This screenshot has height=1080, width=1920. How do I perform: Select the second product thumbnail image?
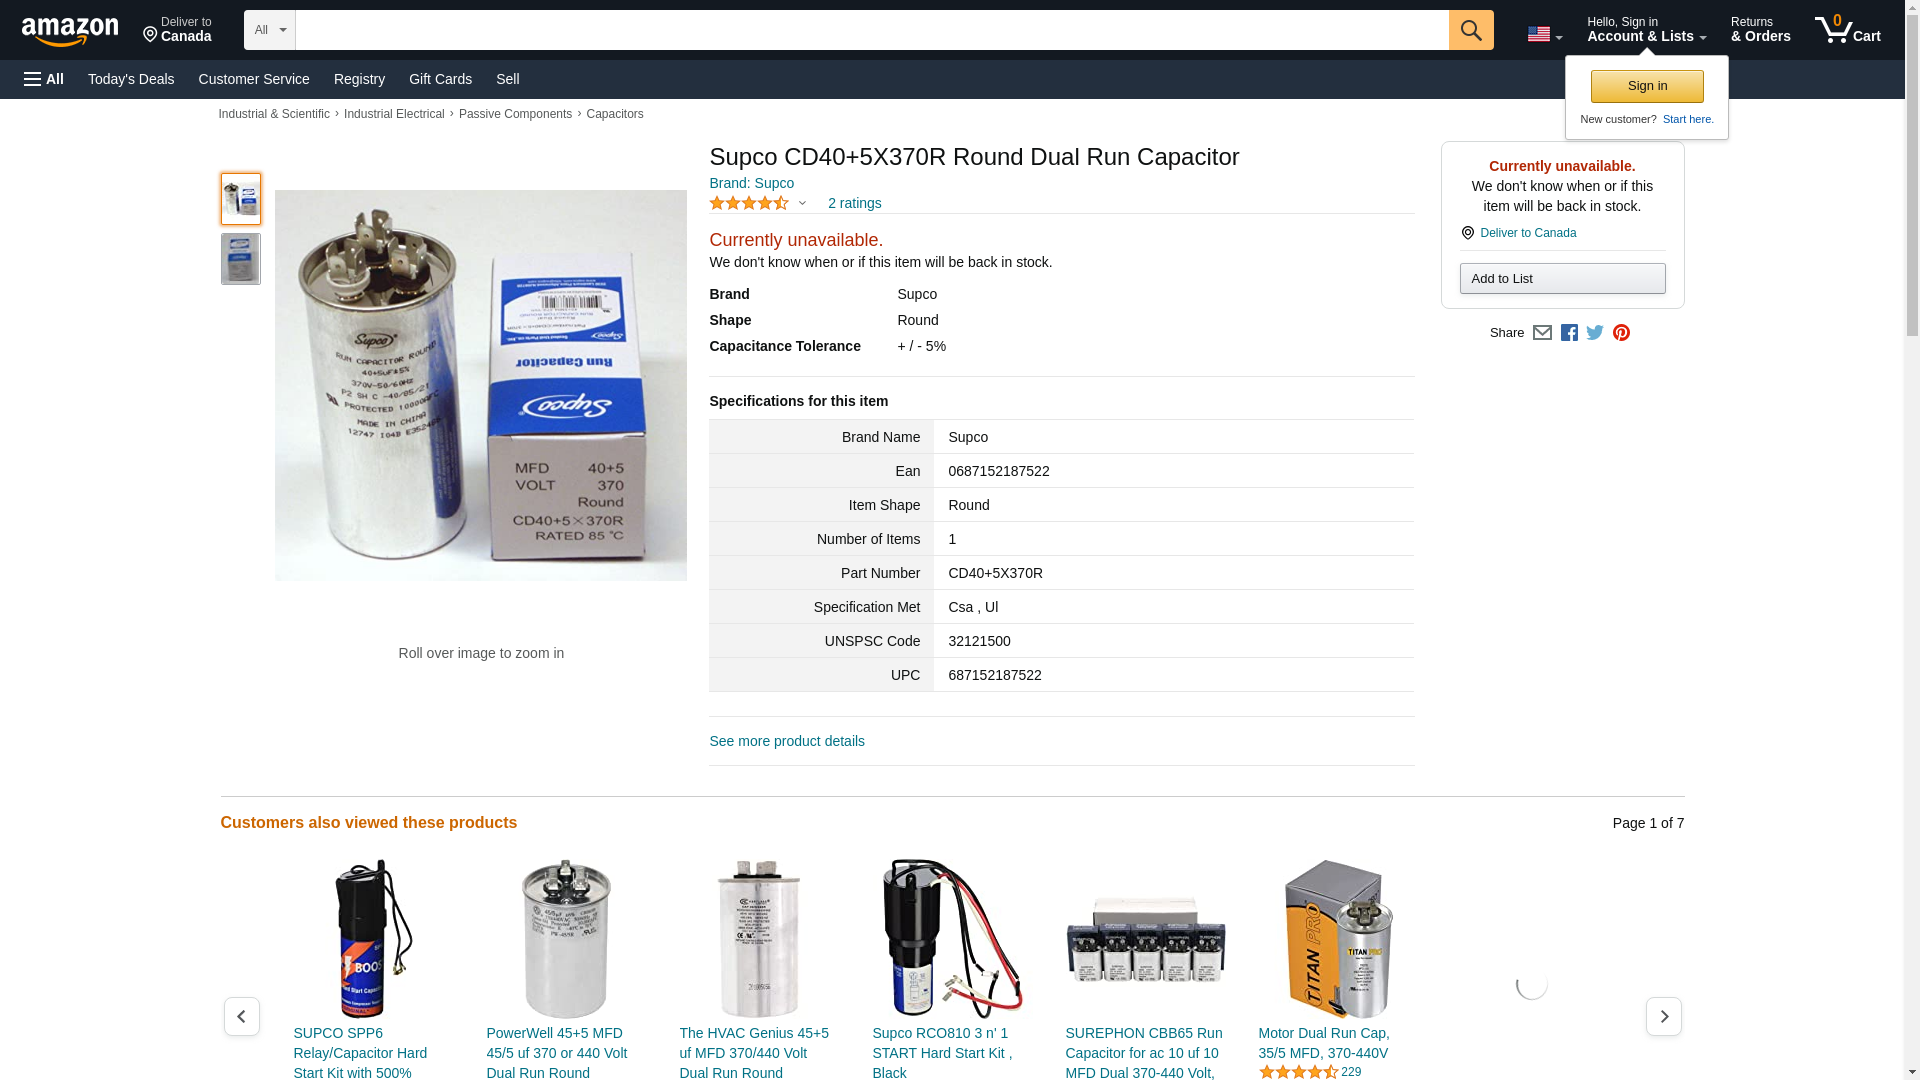pyautogui.click(x=240, y=259)
